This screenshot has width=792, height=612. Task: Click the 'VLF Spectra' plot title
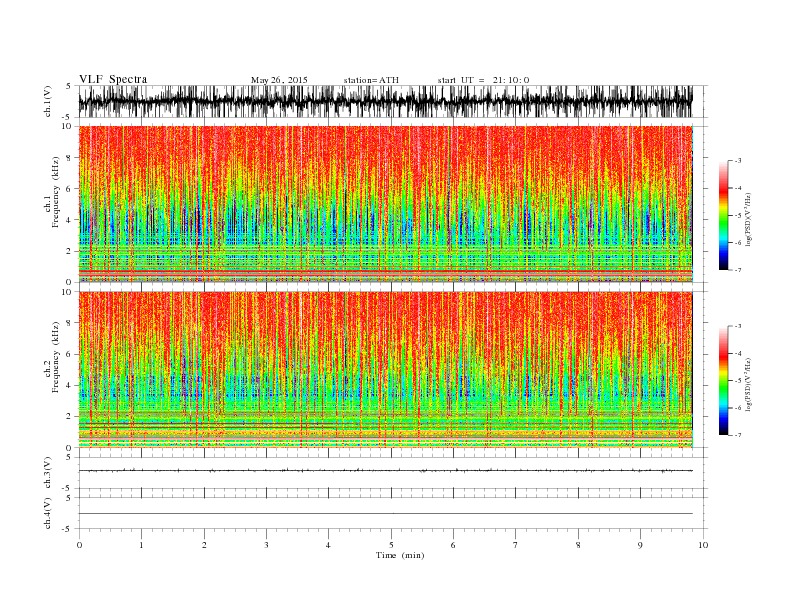pos(113,79)
